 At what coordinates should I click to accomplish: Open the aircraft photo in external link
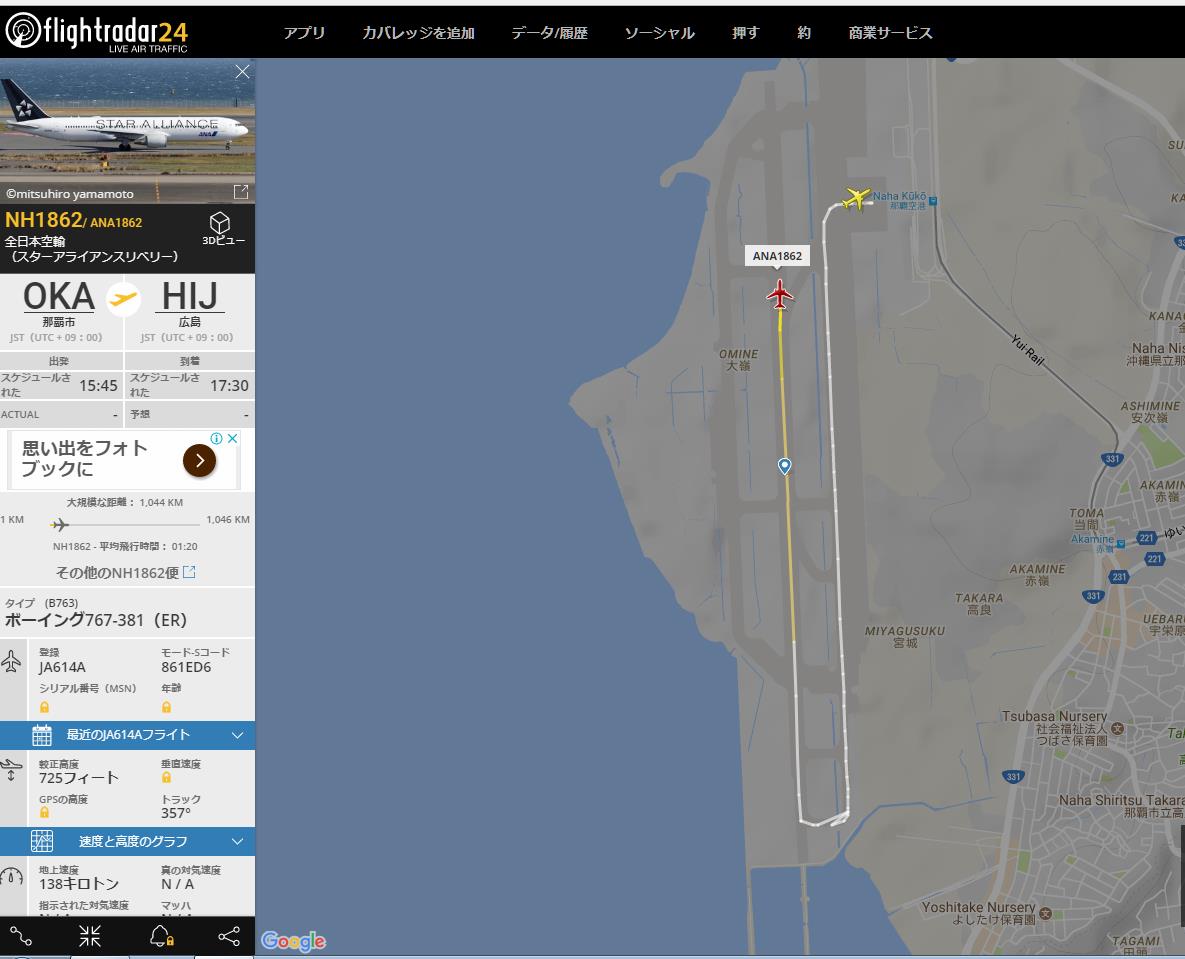pyautogui.click(x=241, y=192)
